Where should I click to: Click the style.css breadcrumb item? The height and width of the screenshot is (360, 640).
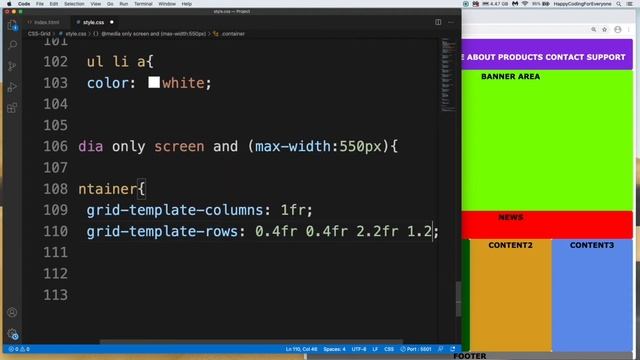[x=76, y=34]
